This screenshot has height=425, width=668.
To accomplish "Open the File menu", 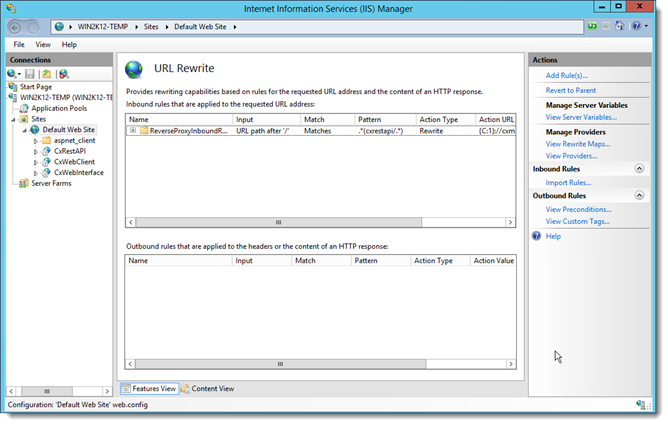I will 19,44.
